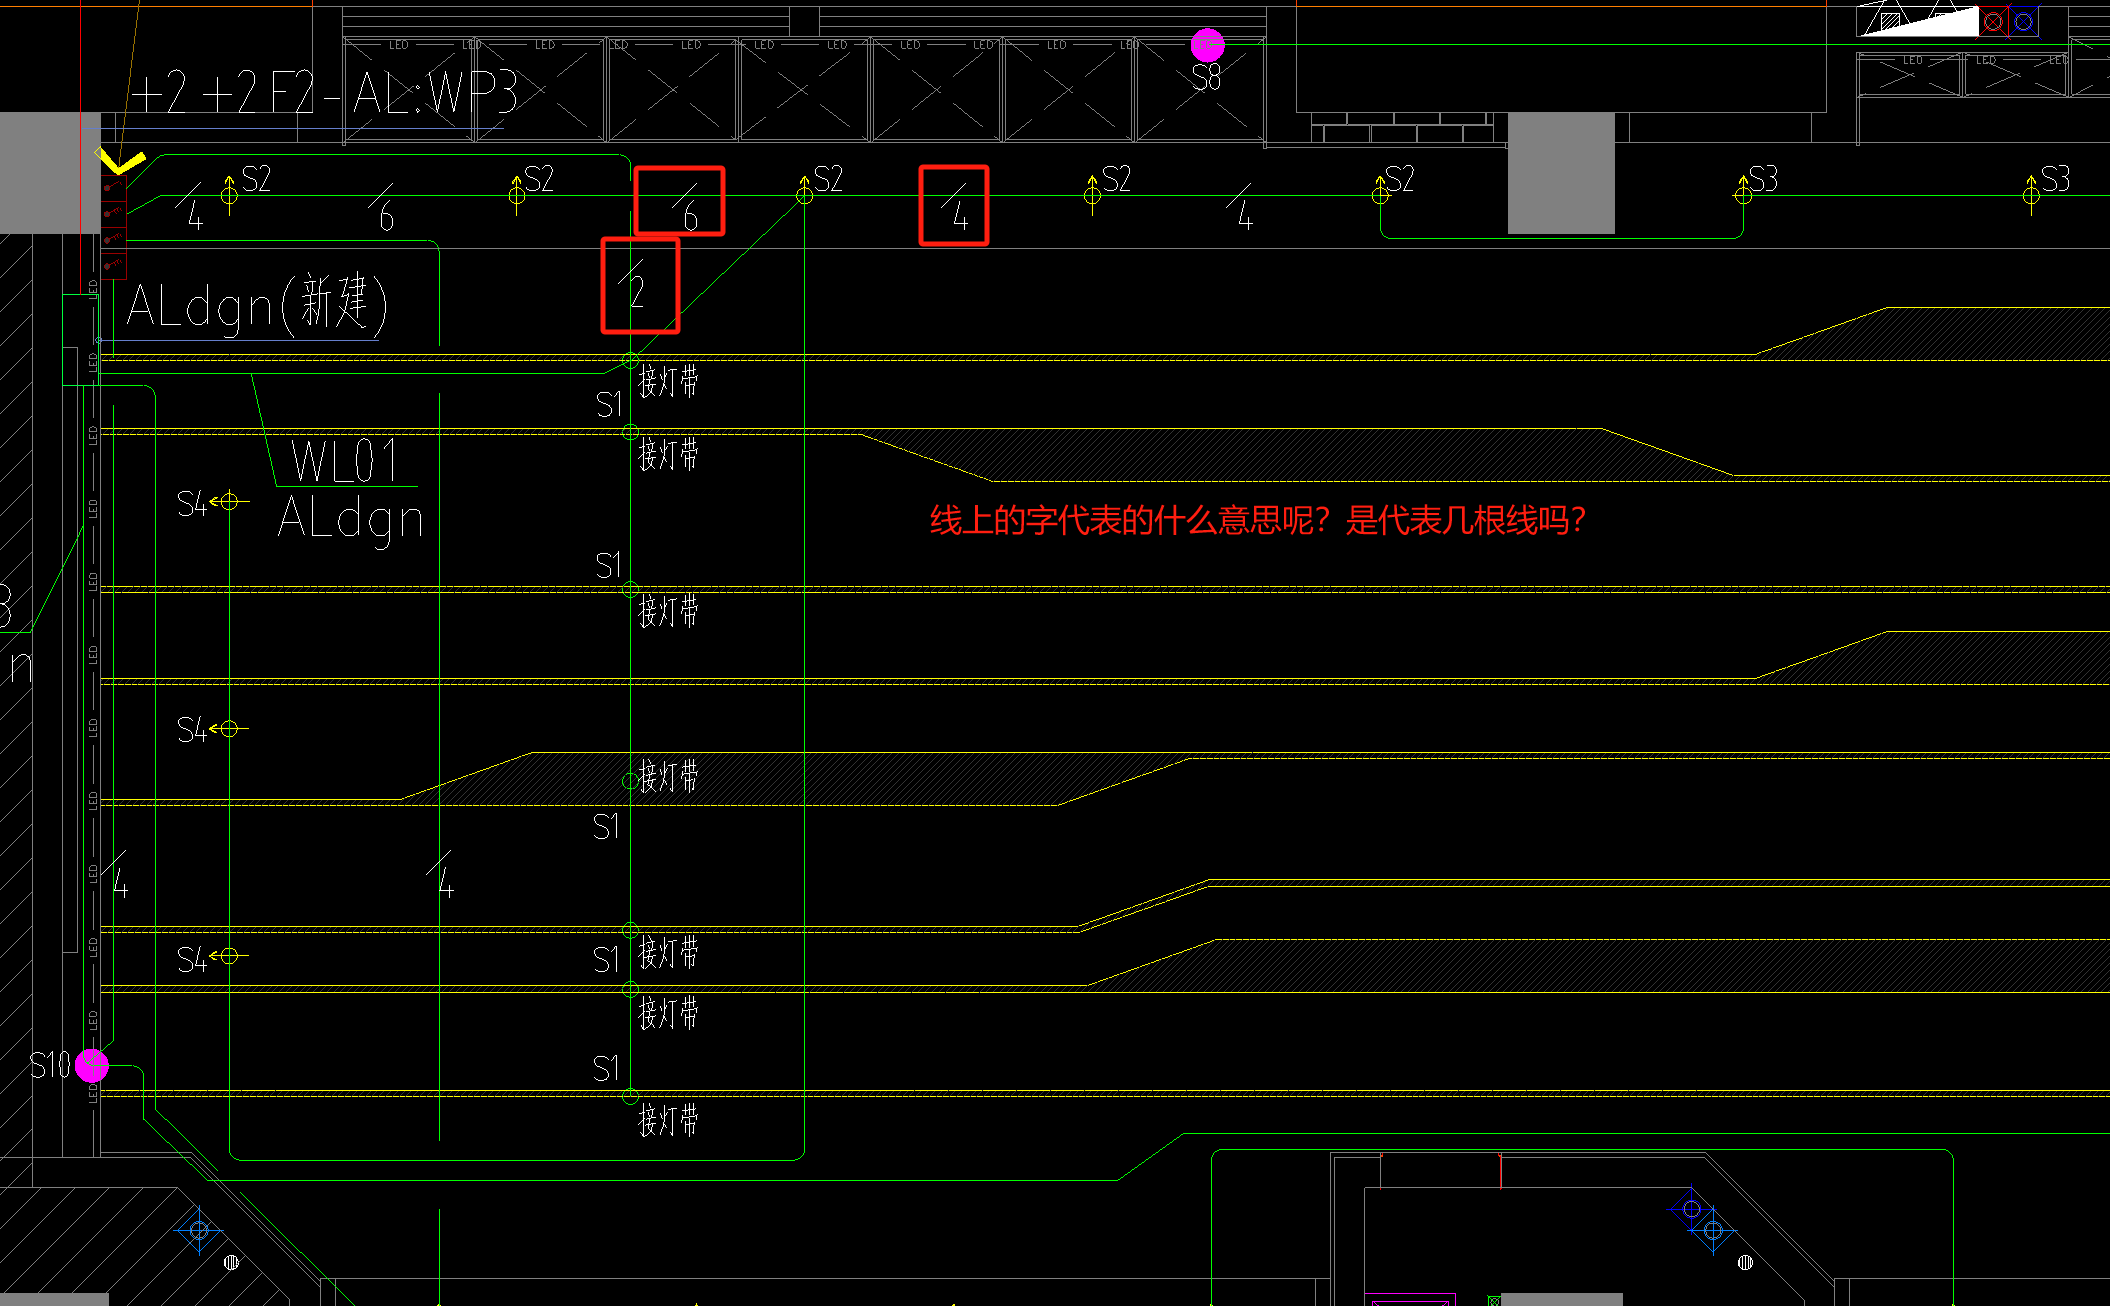Select the yellow S2 symbol where the diagonal green wire ends
This screenshot has width=2110, height=1306.
pyautogui.click(x=804, y=194)
